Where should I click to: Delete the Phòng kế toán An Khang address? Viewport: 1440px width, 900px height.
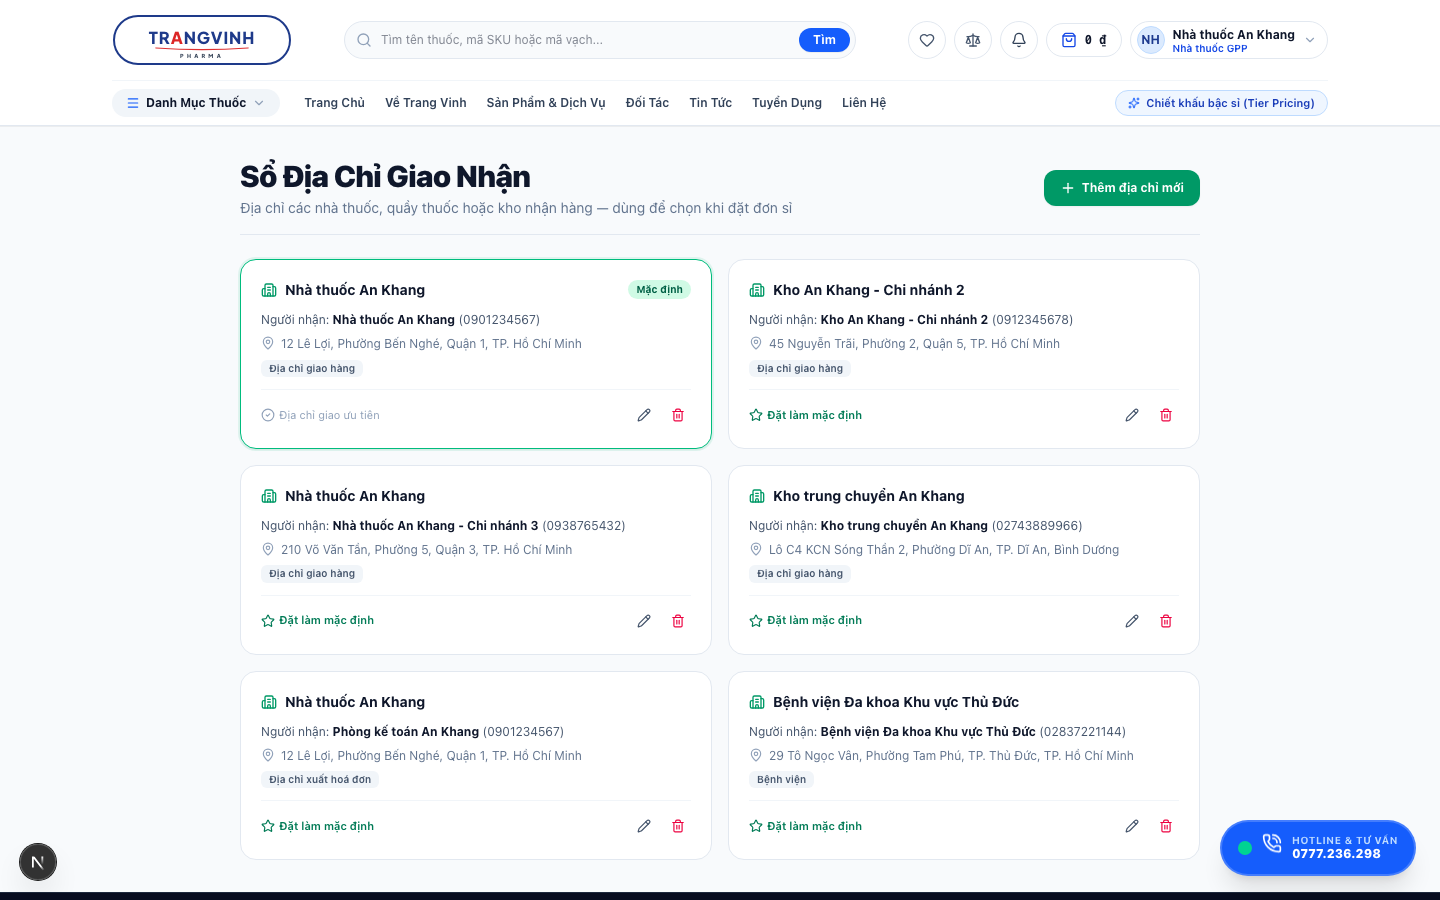pos(678,826)
